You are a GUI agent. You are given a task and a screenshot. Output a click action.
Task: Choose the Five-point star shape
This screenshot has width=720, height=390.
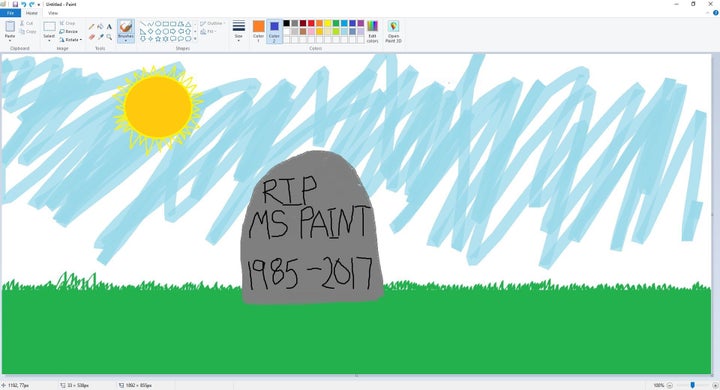click(x=158, y=39)
